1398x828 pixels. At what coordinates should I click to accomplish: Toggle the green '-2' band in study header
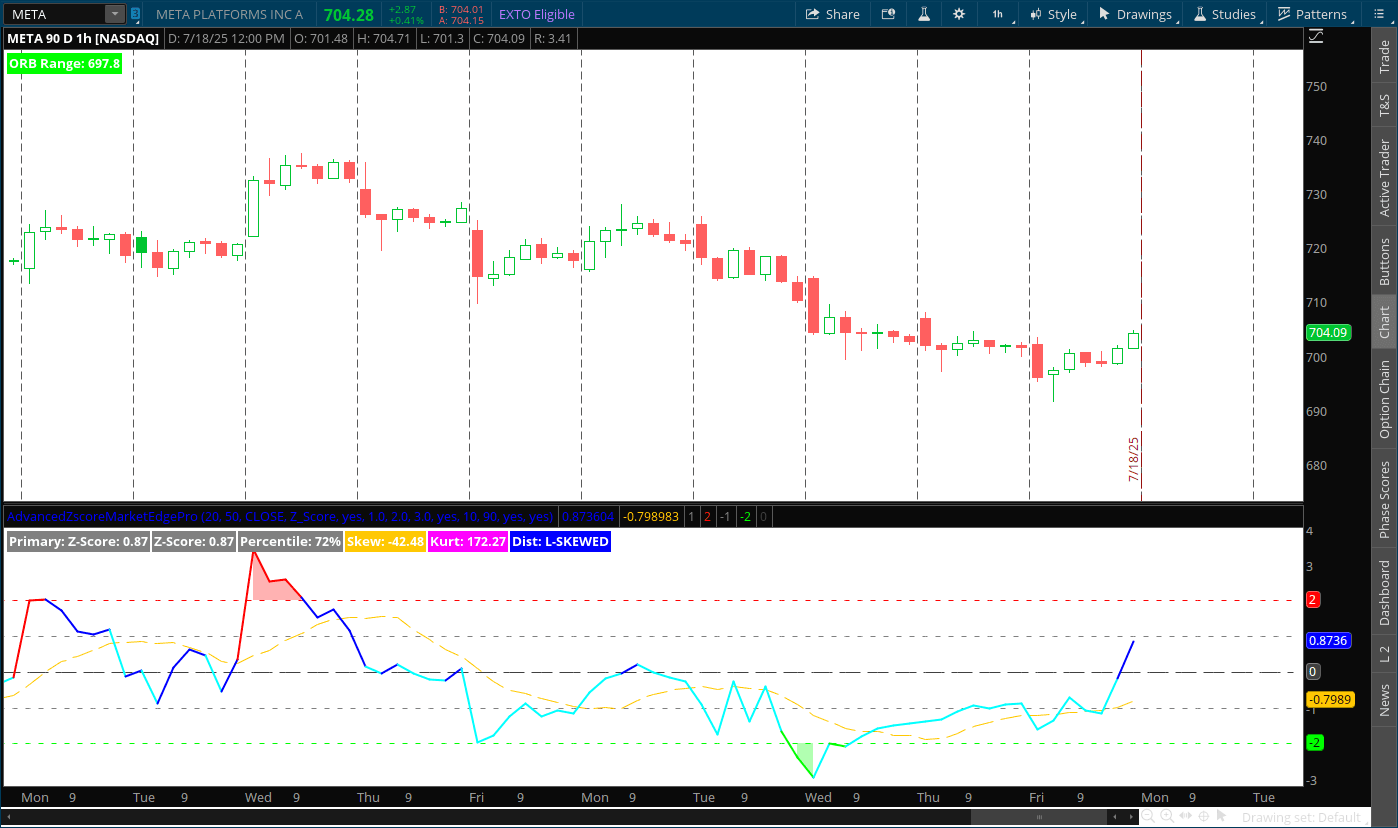pyautogui.click(x=745, y=516)
